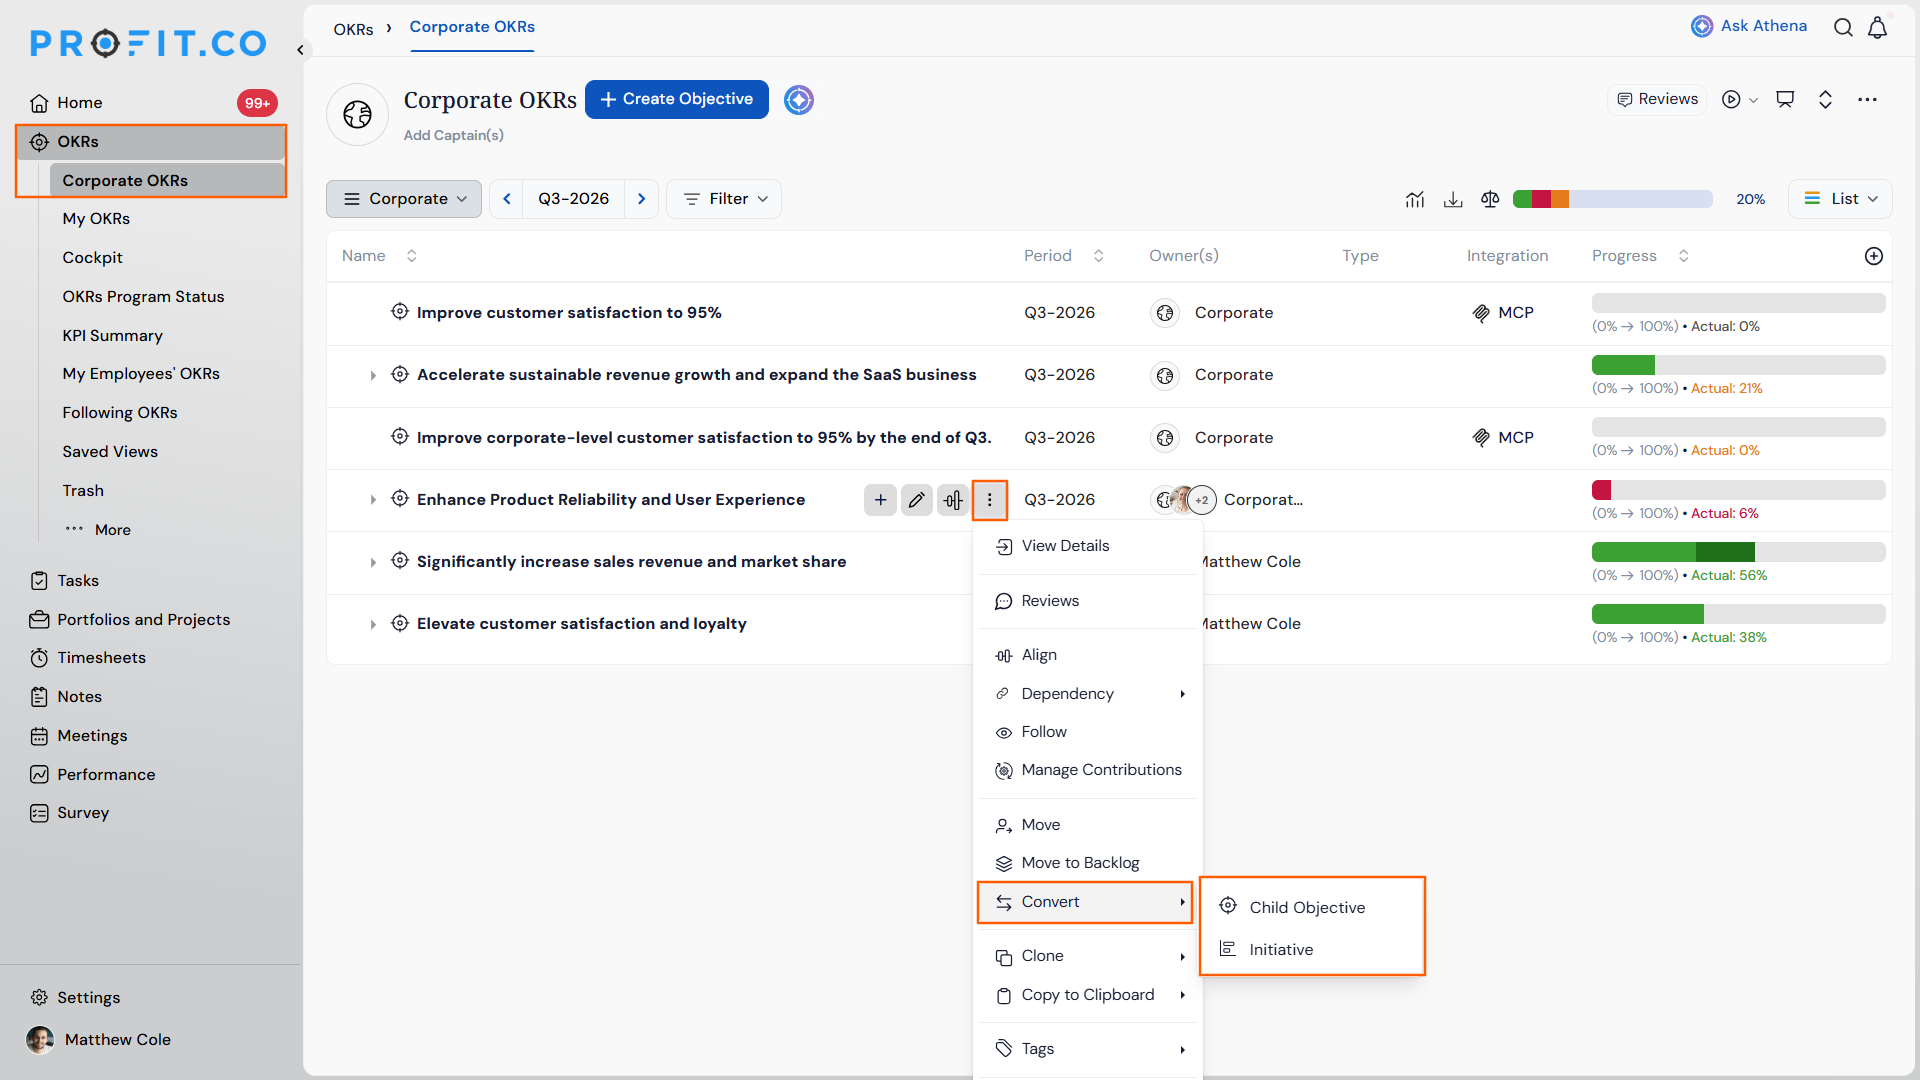Click the download icon in toolbar
The image size is (1920, 1080).
1453,199
